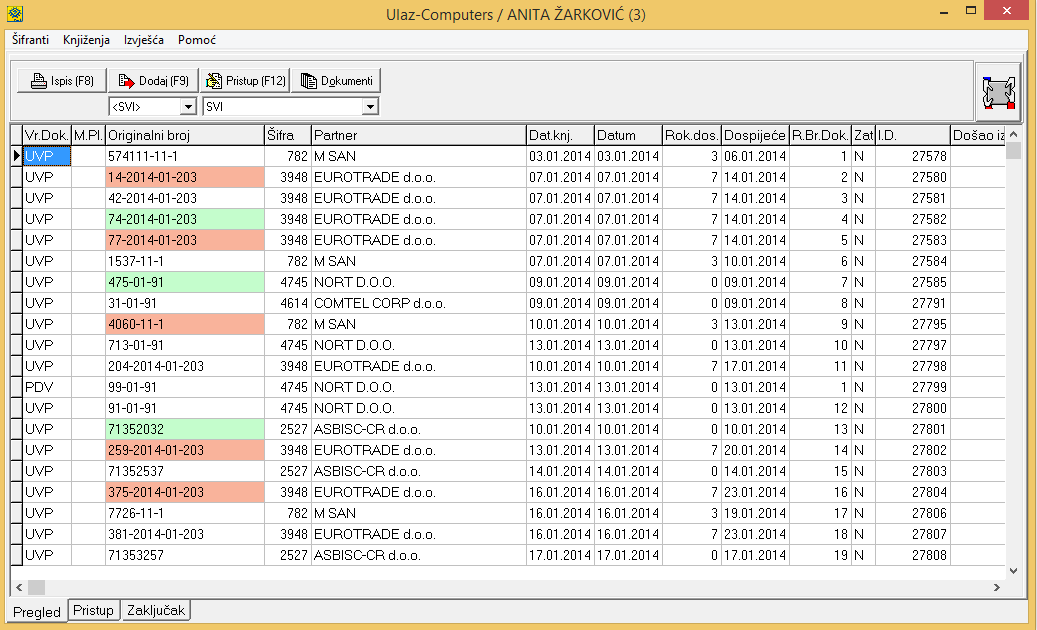Click vertical scrollbar down arrow
The height and width of the screenshot is (630, 1037).
click(1013, 571)
